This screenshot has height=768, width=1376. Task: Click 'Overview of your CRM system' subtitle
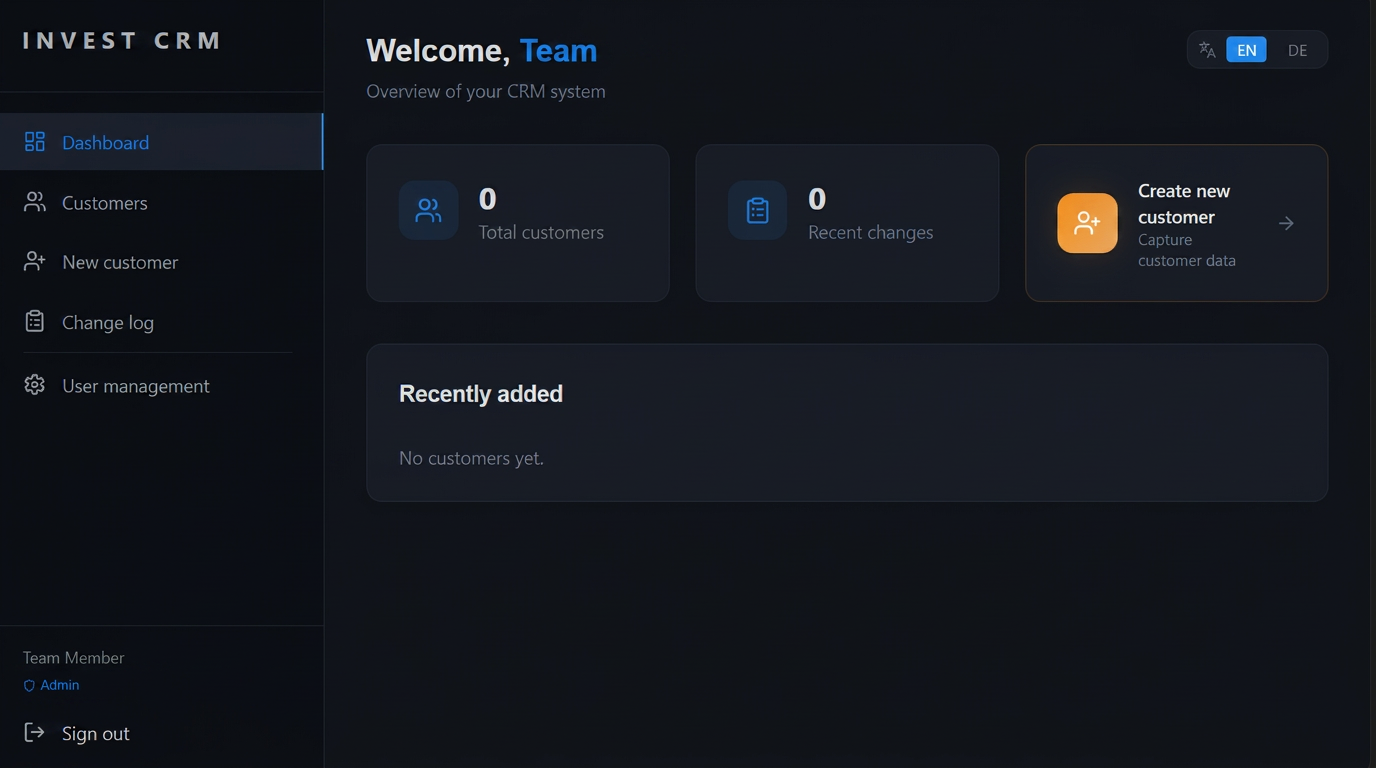tap(486, 91)
